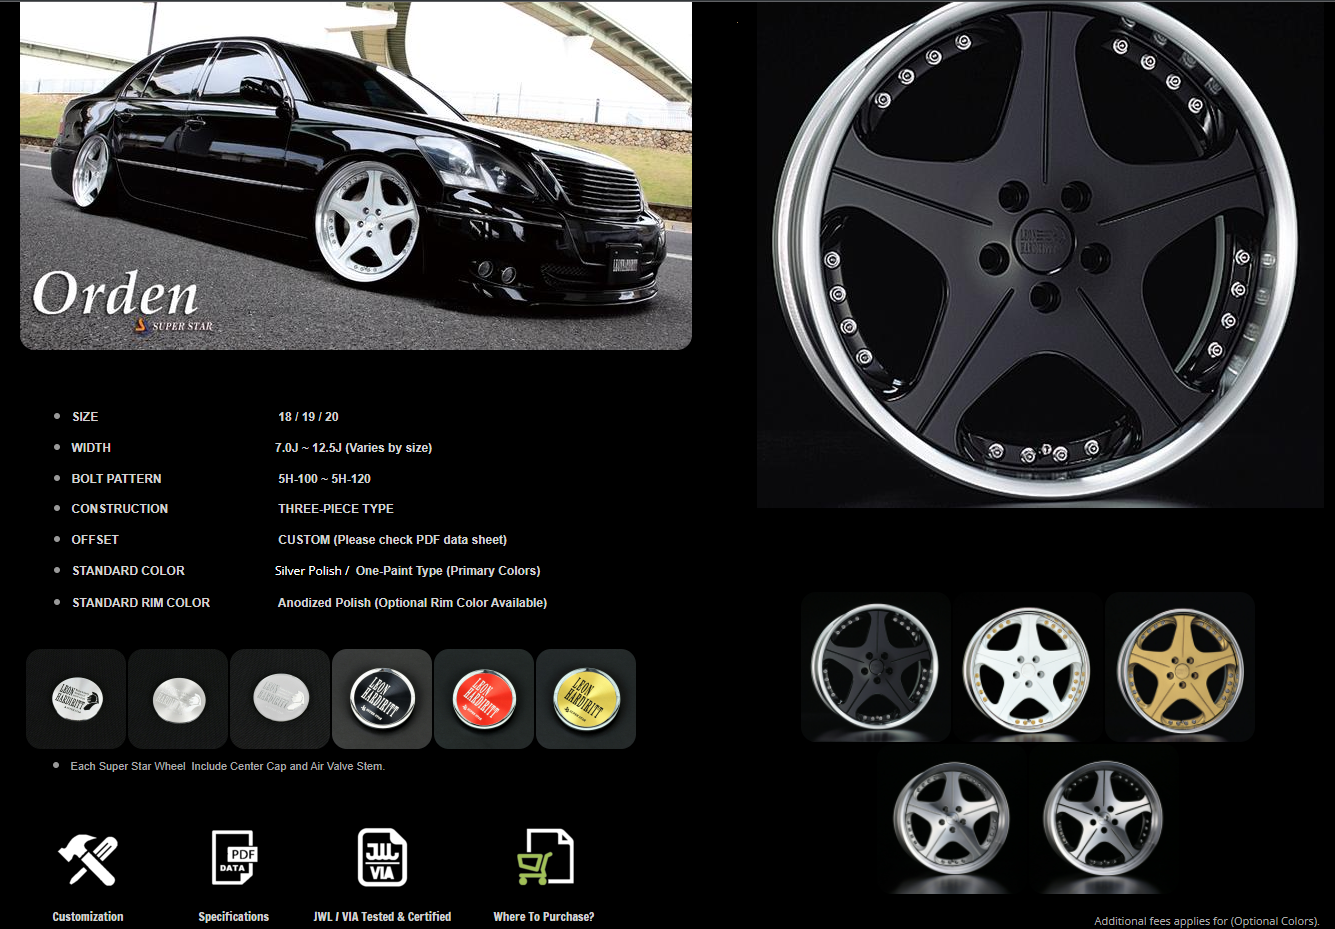The height and width of the screenshot is (929, 1335).
Task: Click the center cap and valve stem note
Action: pos(227,766)
